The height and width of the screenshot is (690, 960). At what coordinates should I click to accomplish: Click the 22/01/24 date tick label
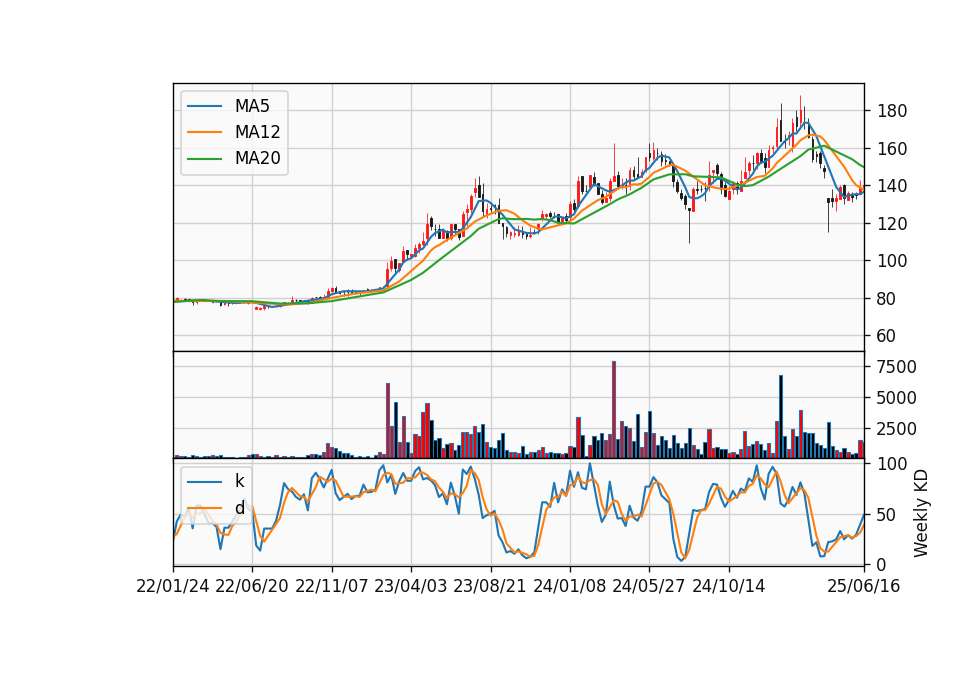point(173,587)
